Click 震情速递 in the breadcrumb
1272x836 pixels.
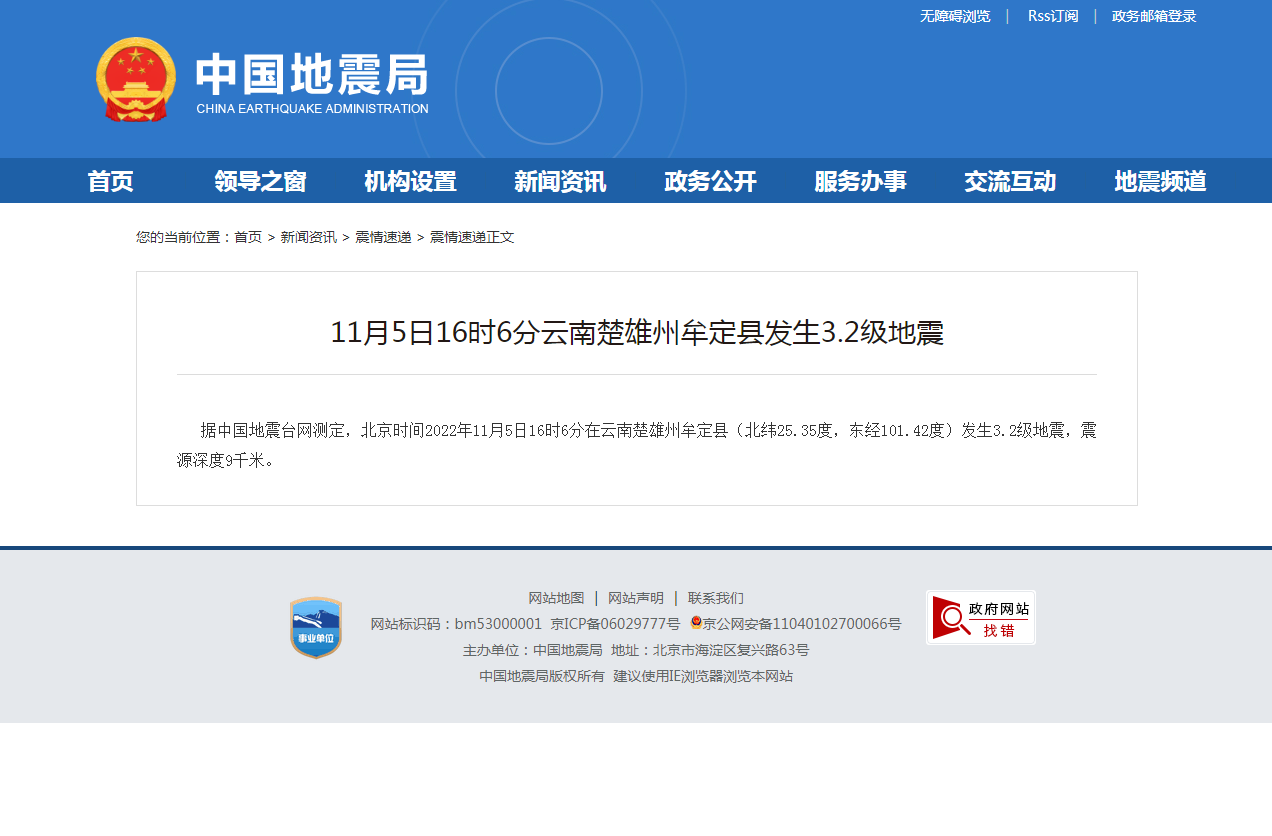tap(383, 237)
